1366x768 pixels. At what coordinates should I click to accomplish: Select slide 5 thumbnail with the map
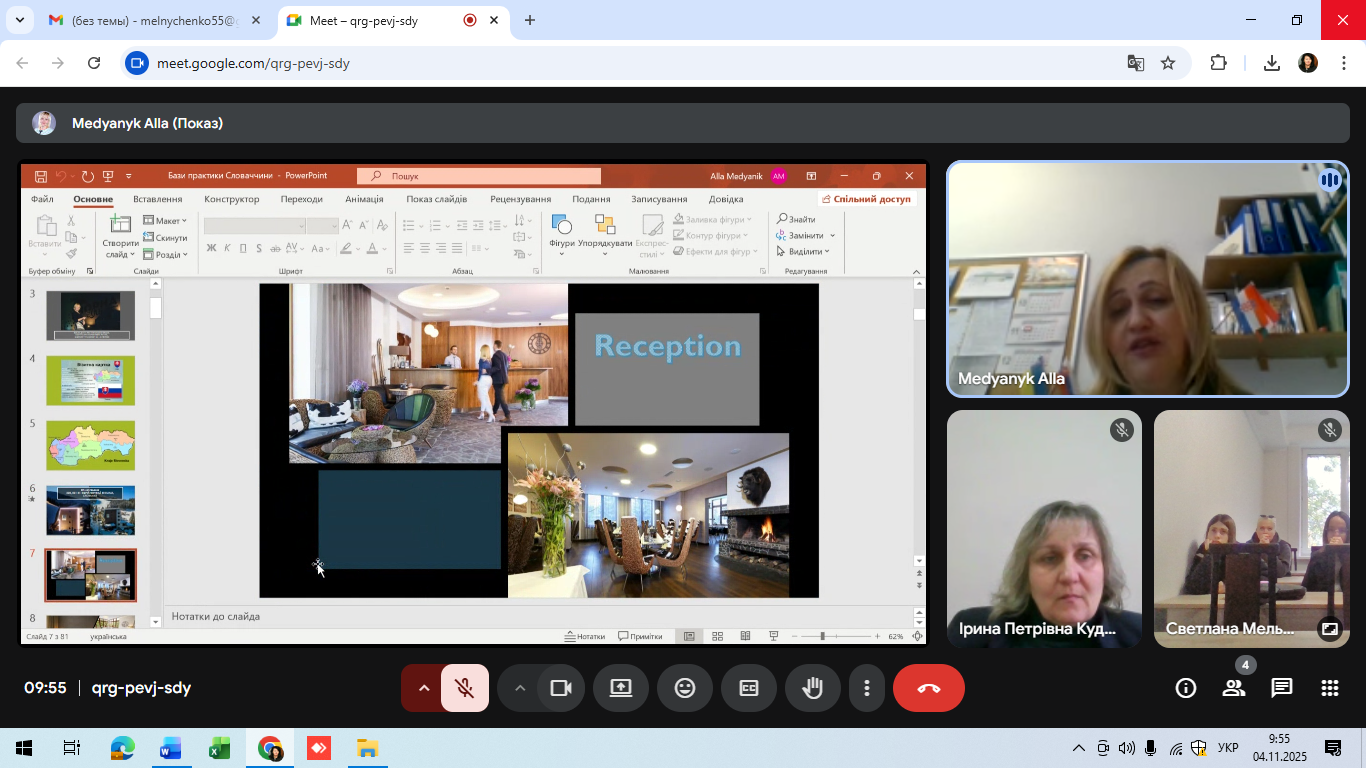click(x=90, y=445)
